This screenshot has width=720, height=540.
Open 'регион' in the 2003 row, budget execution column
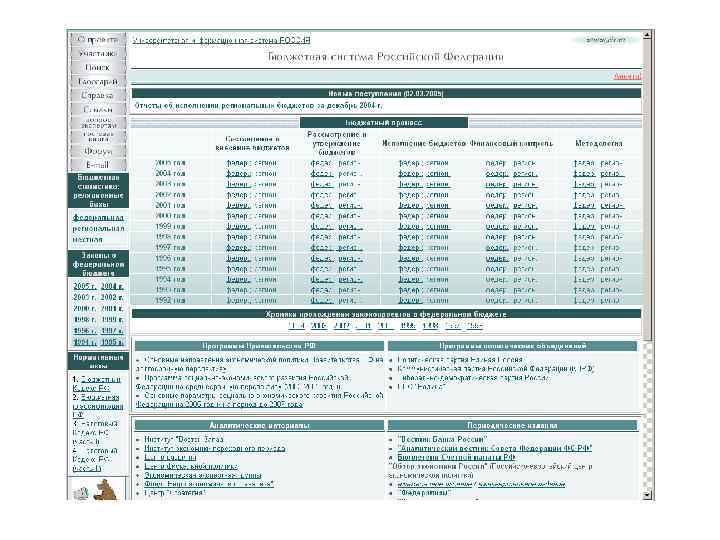pyautogui.click(x=438, y=184)
